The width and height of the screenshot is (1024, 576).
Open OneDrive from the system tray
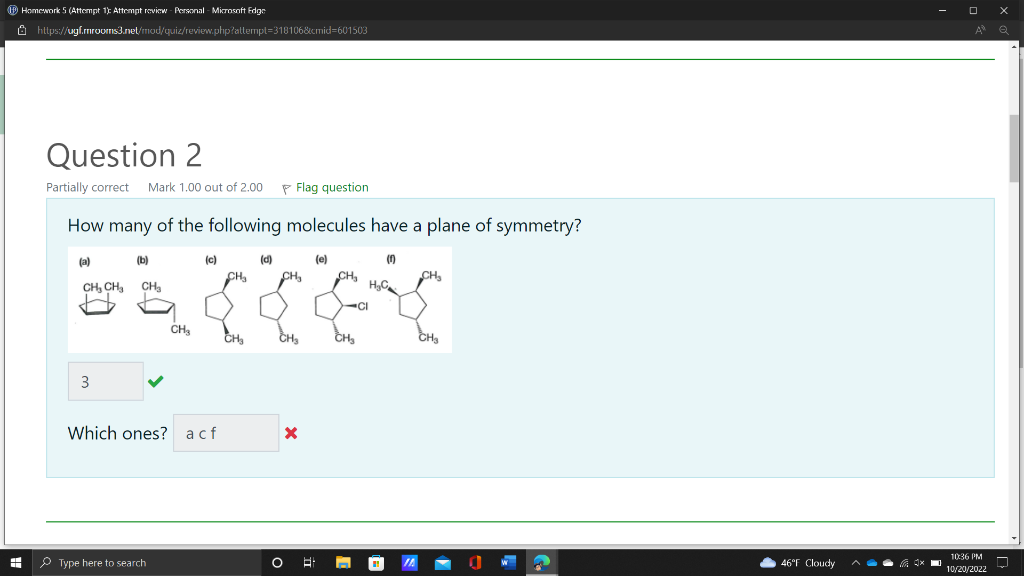[x=871, y=562]
